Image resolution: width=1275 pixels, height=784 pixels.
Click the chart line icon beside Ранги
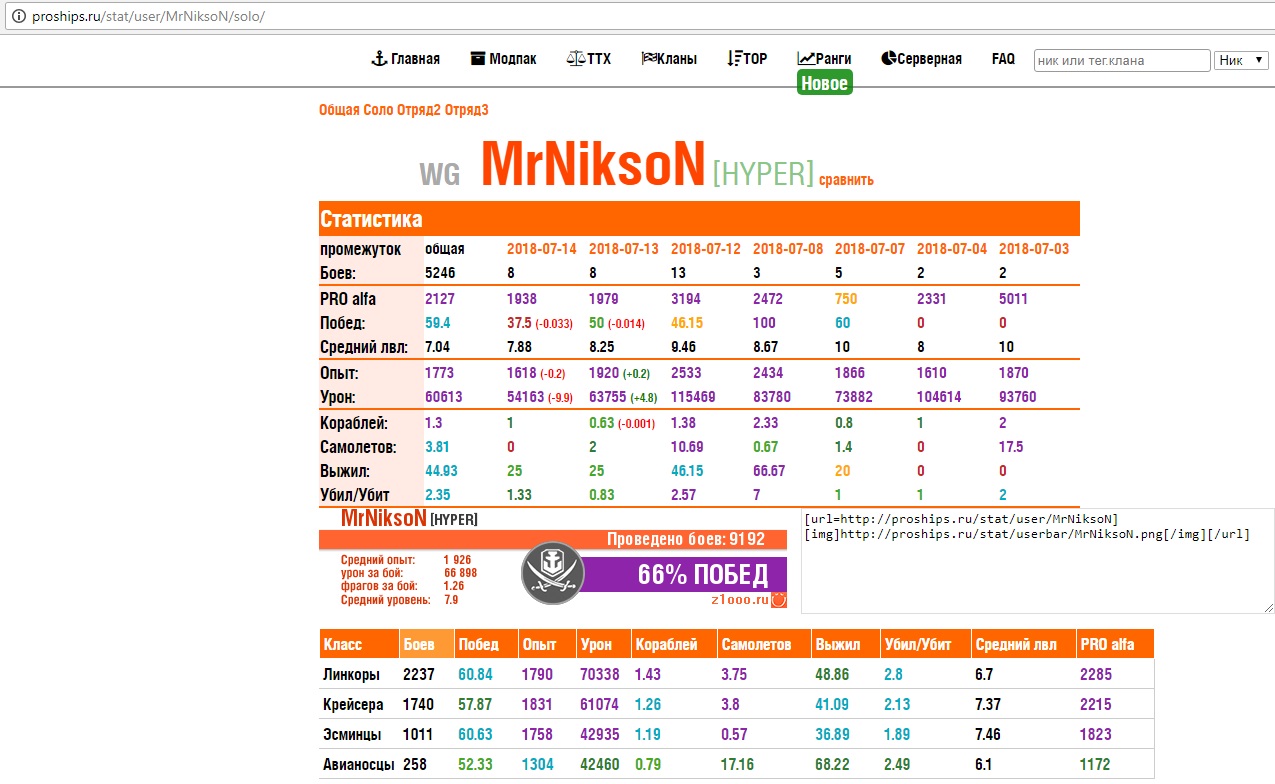[806, 59]
